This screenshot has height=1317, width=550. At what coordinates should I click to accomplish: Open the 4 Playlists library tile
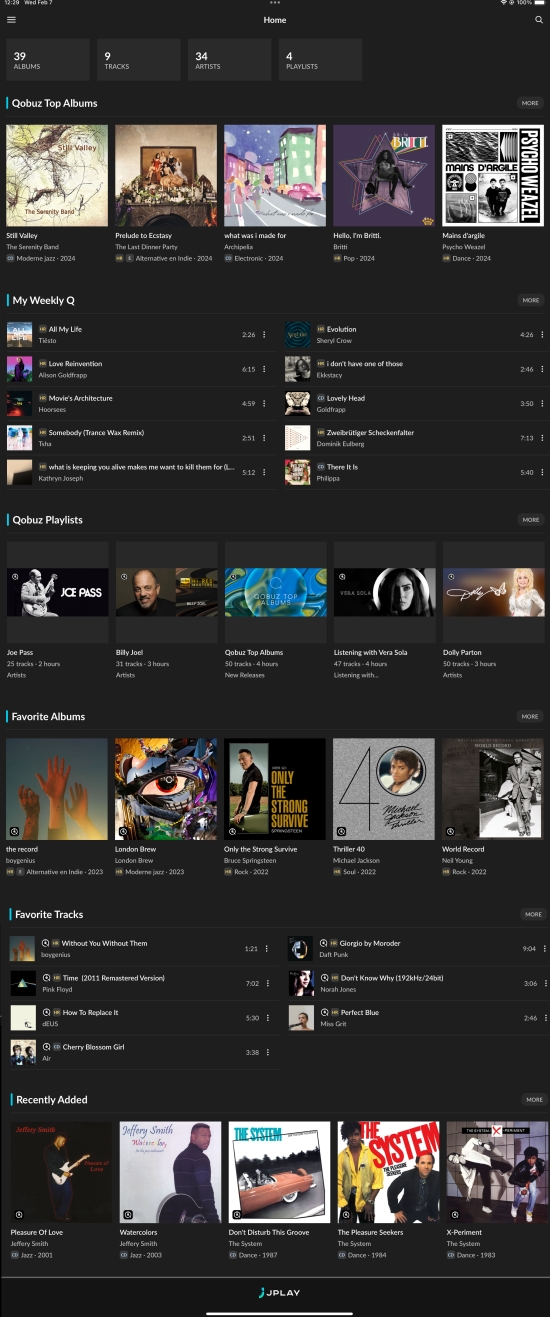[x=320, y=60]
